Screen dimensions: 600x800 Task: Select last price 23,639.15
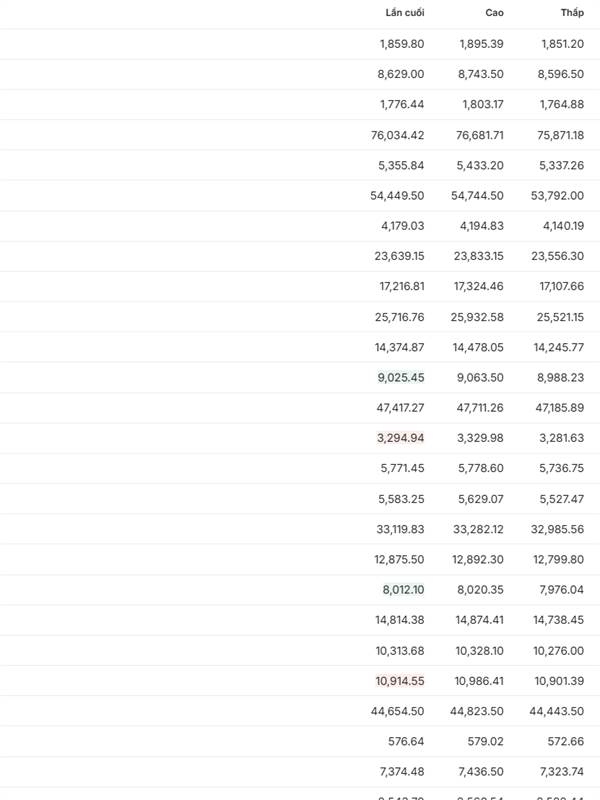tap(399, 256)
